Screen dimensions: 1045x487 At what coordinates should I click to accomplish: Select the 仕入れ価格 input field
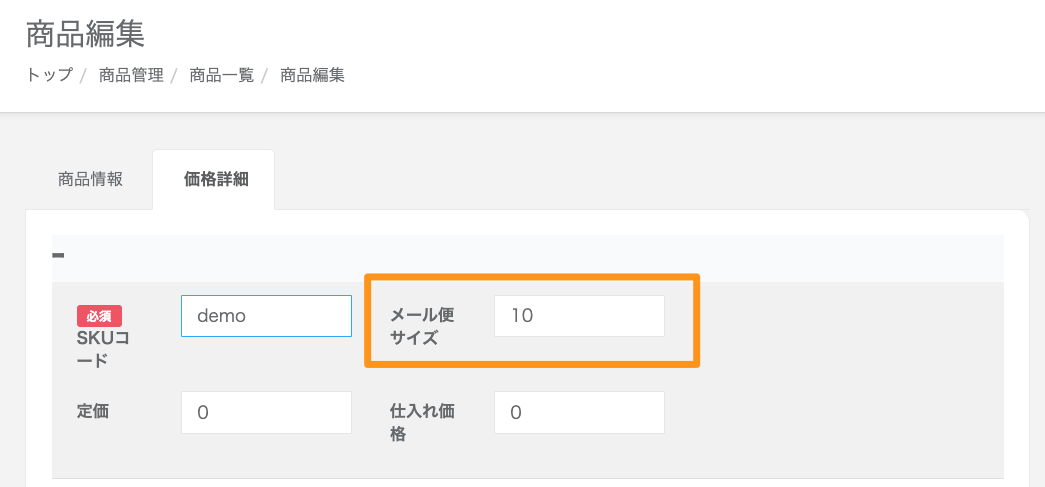tap(579, 412)
